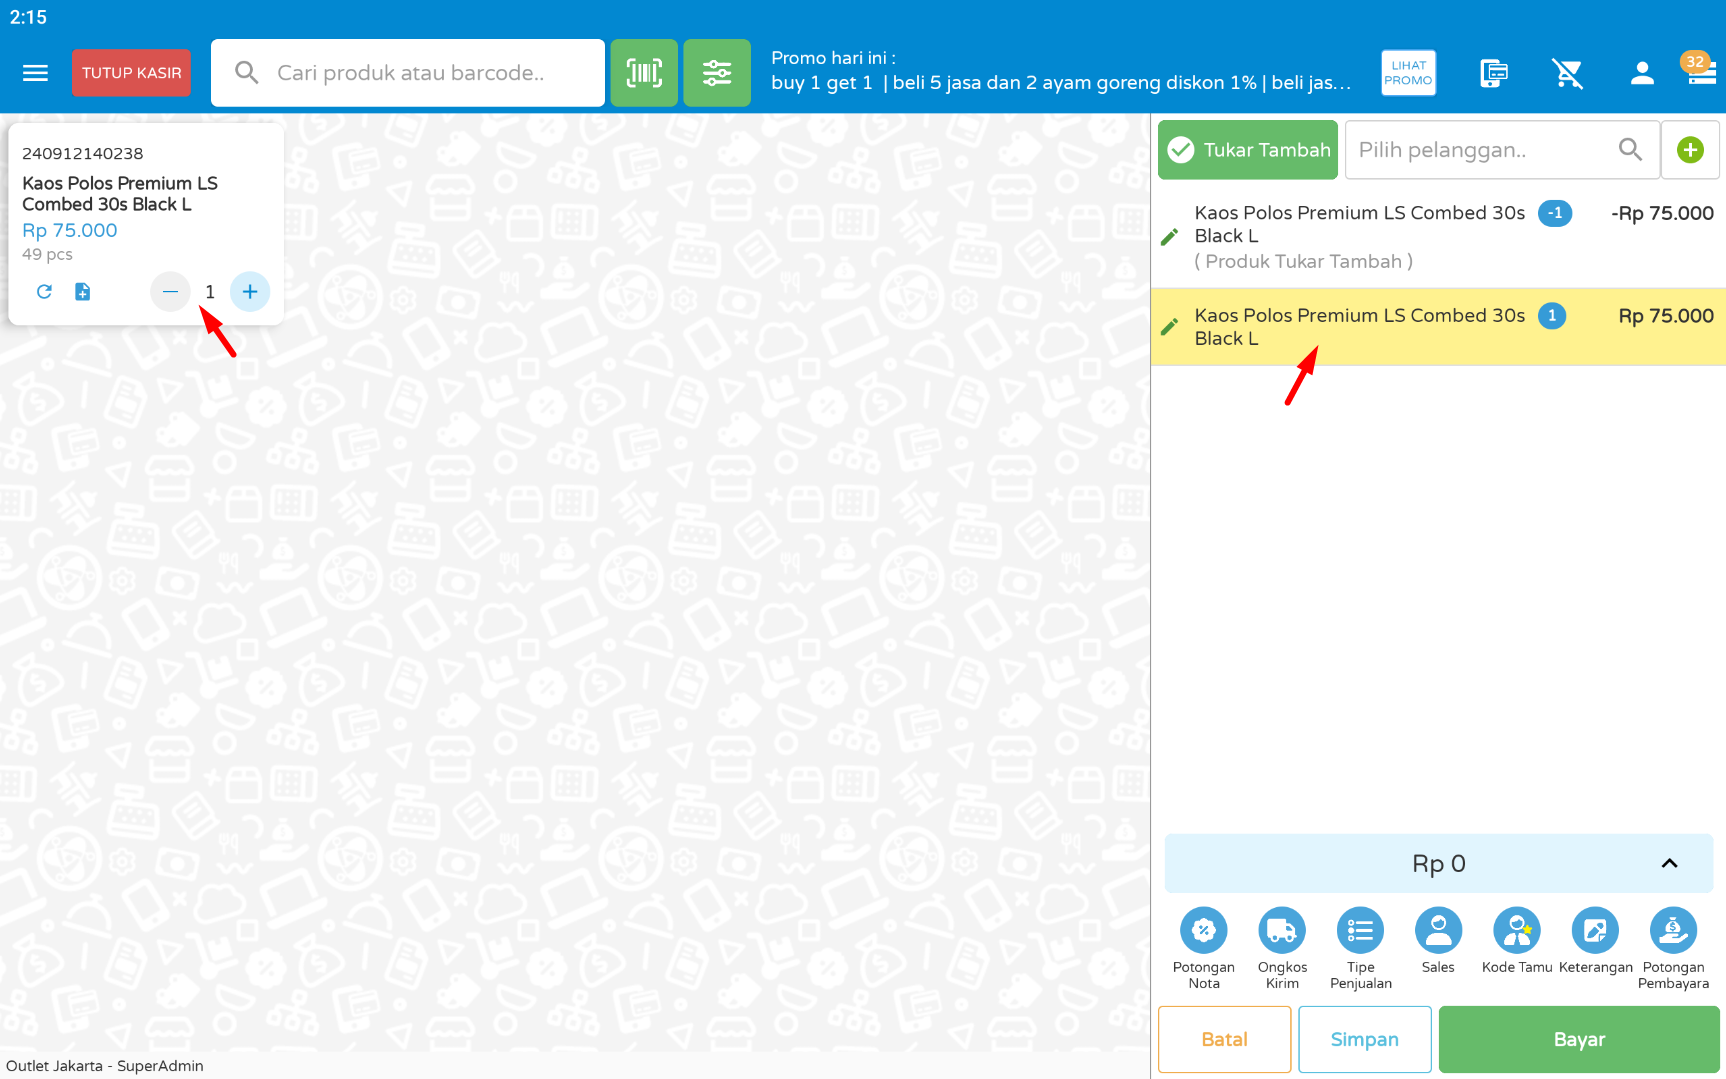Screen dimensions: 1726x1079
Task: Click the customer search magnifier icon
Action: pos(1630,150)
